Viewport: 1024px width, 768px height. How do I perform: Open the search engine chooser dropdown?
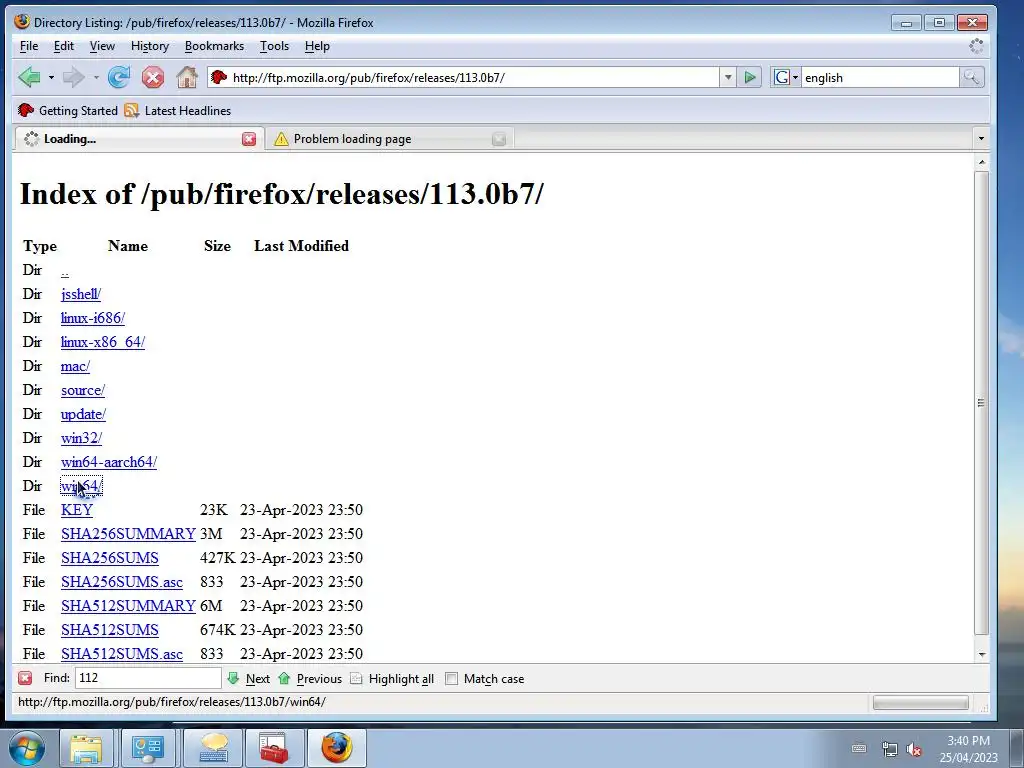[795, 78]
